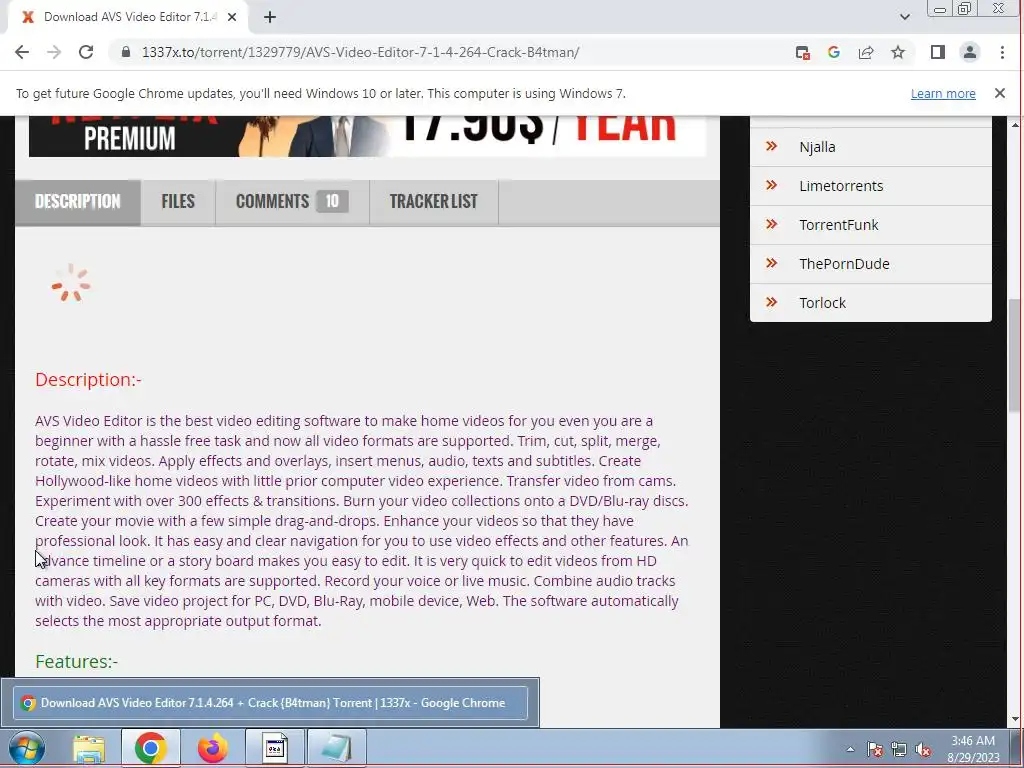Open the network tray icon
The width and height of the screenshot is (1024, 768).
tap(899, 749)
